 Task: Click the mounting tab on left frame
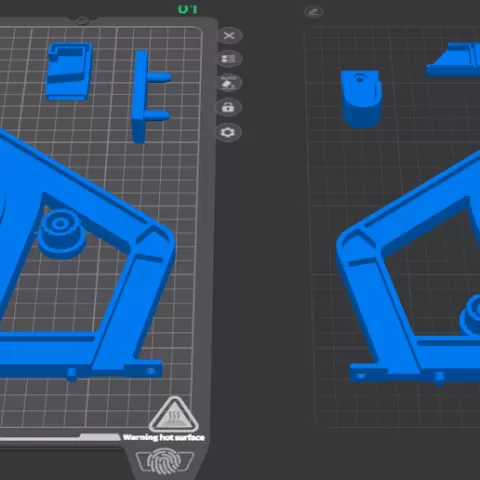[143, 369]
